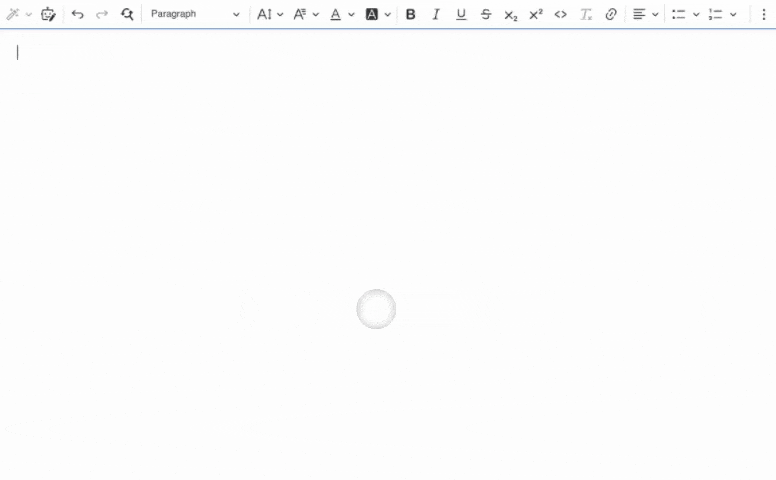The height and width of the screenshot is (480, 776).
Task: Open Find and Replace tool
Action: [127, 14]
